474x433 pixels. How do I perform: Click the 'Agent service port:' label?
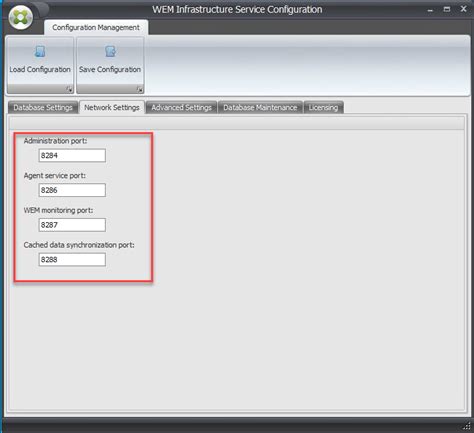55,176
